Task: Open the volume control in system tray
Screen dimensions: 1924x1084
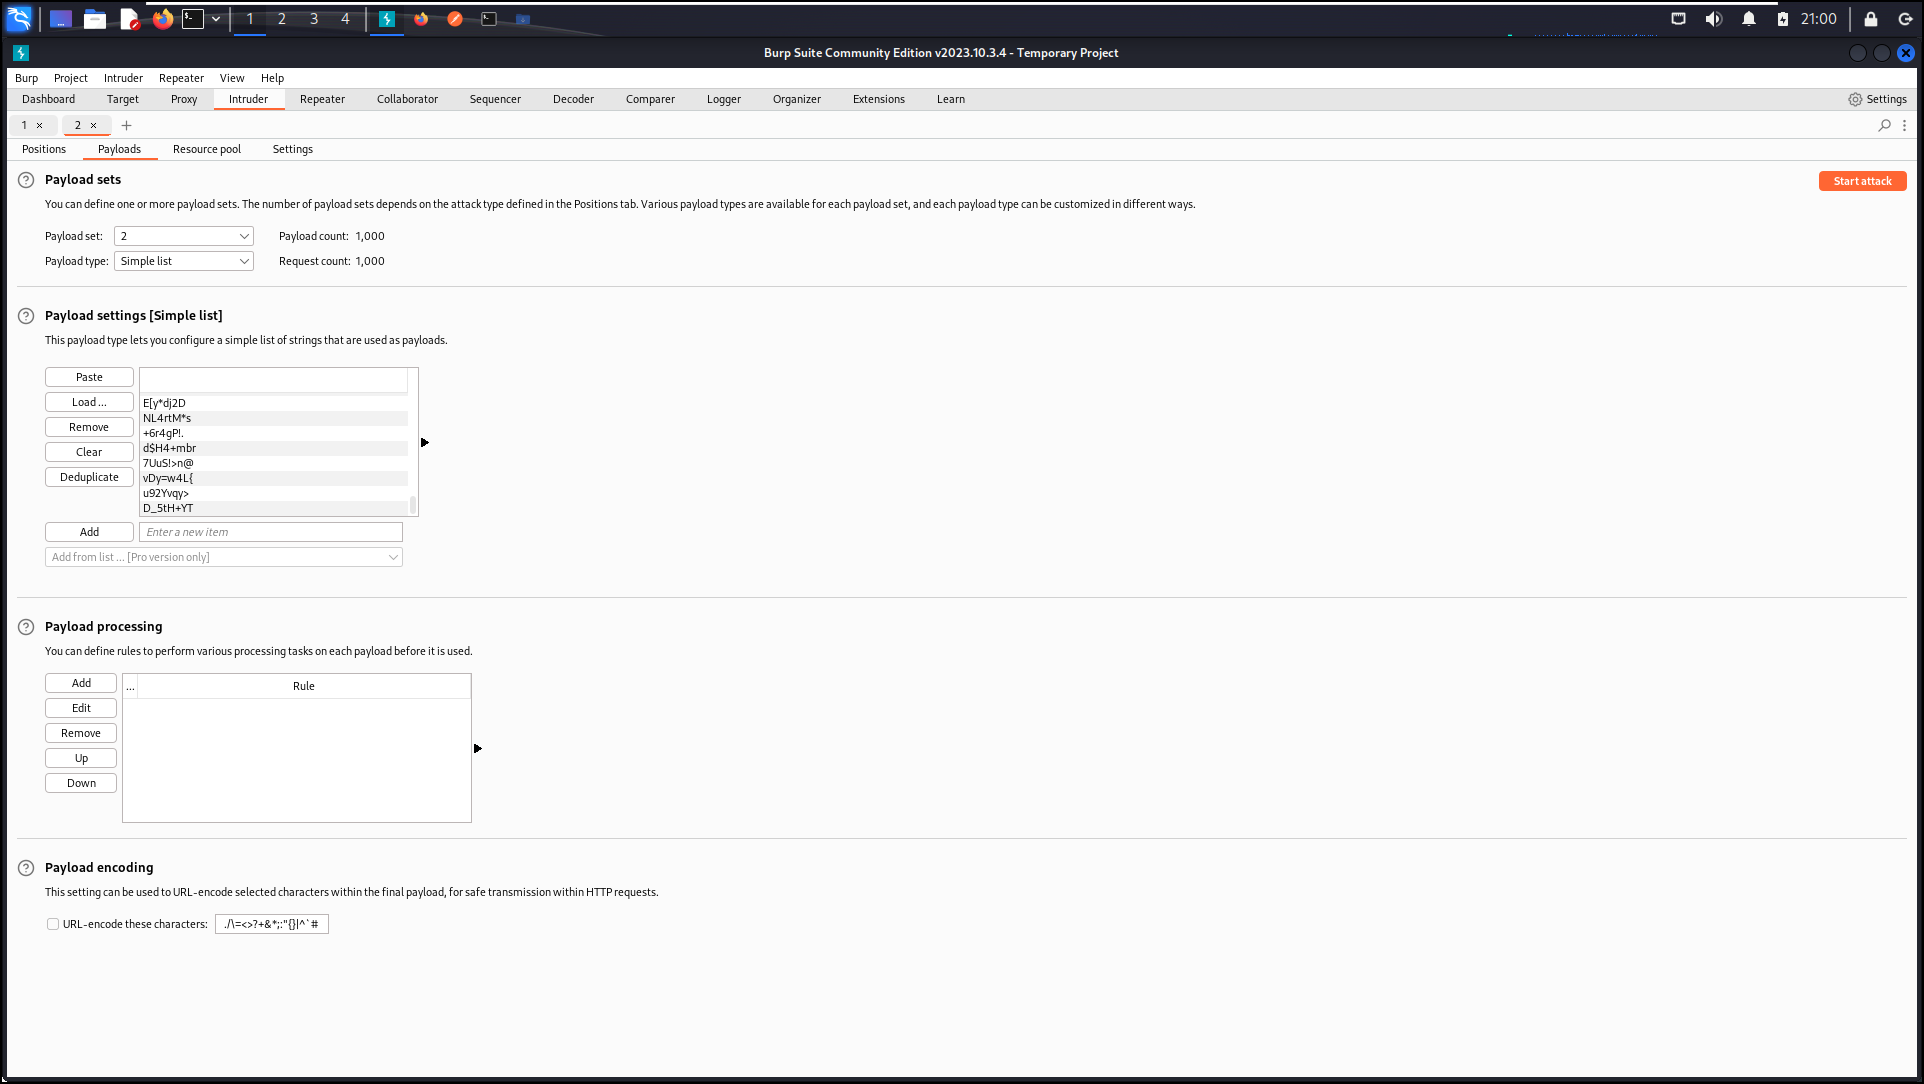Action: click(1714, 19)
